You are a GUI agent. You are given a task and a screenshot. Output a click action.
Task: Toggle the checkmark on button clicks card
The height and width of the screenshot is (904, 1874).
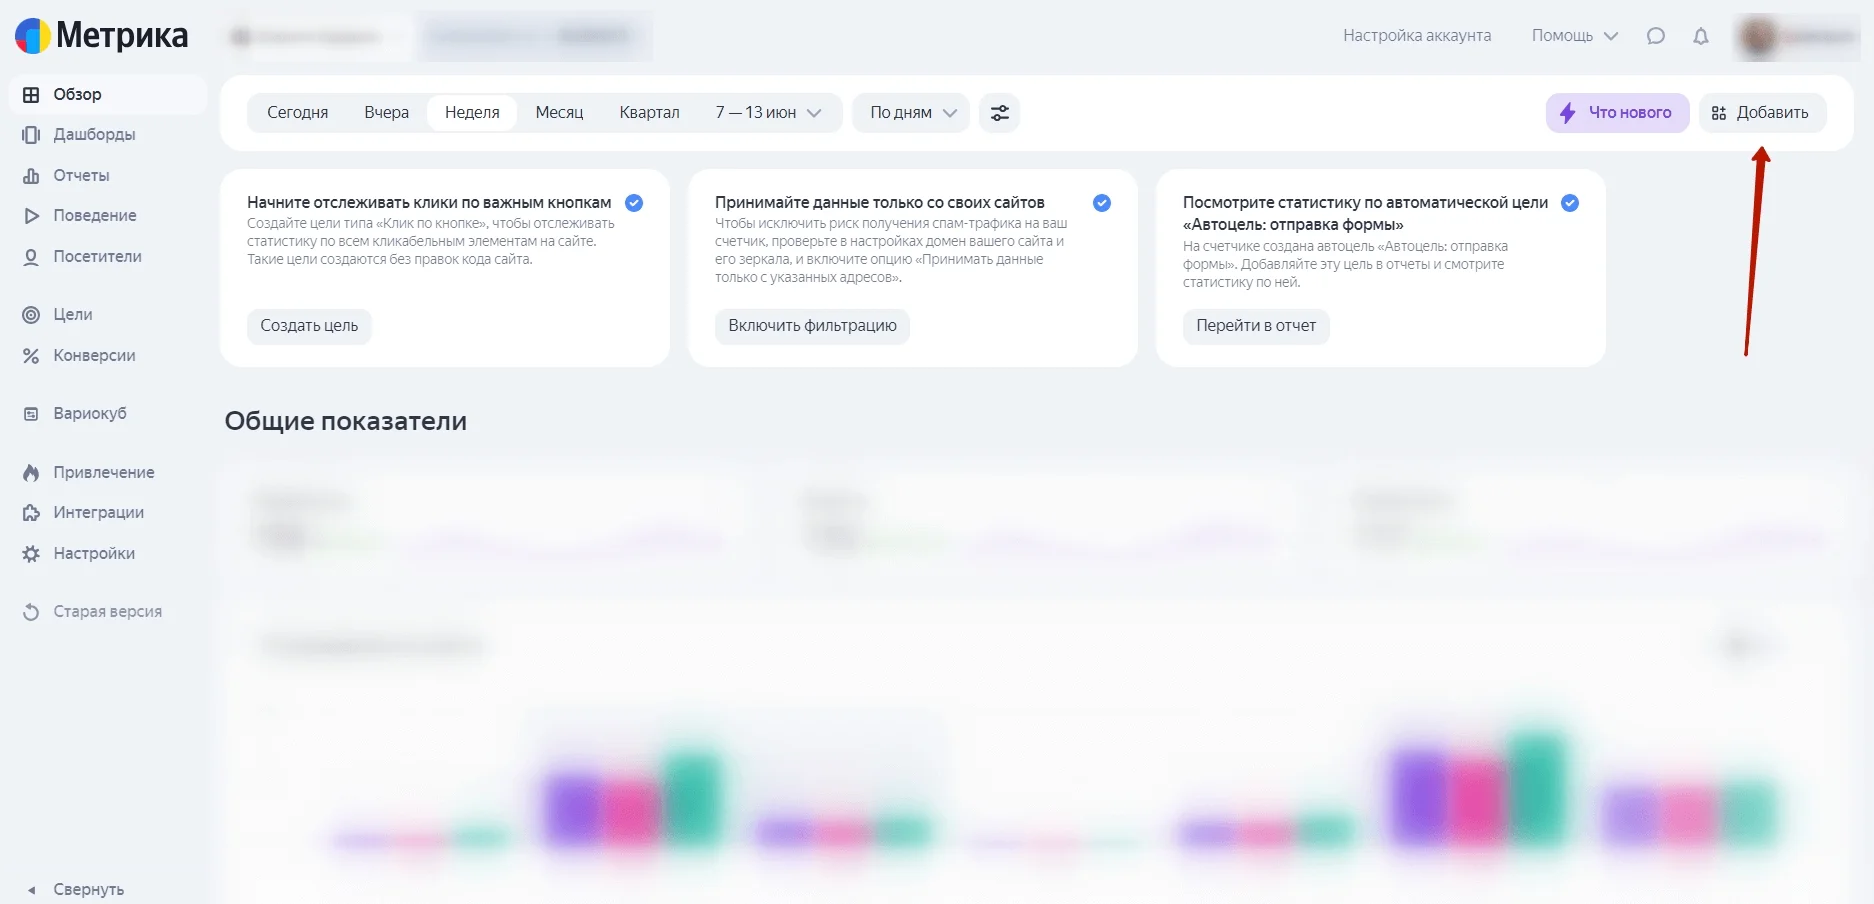click(x=634, y=203)
